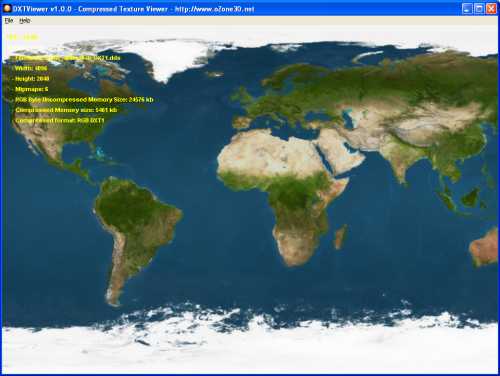Click the Compressed Memory size info line

coord(66,110)
